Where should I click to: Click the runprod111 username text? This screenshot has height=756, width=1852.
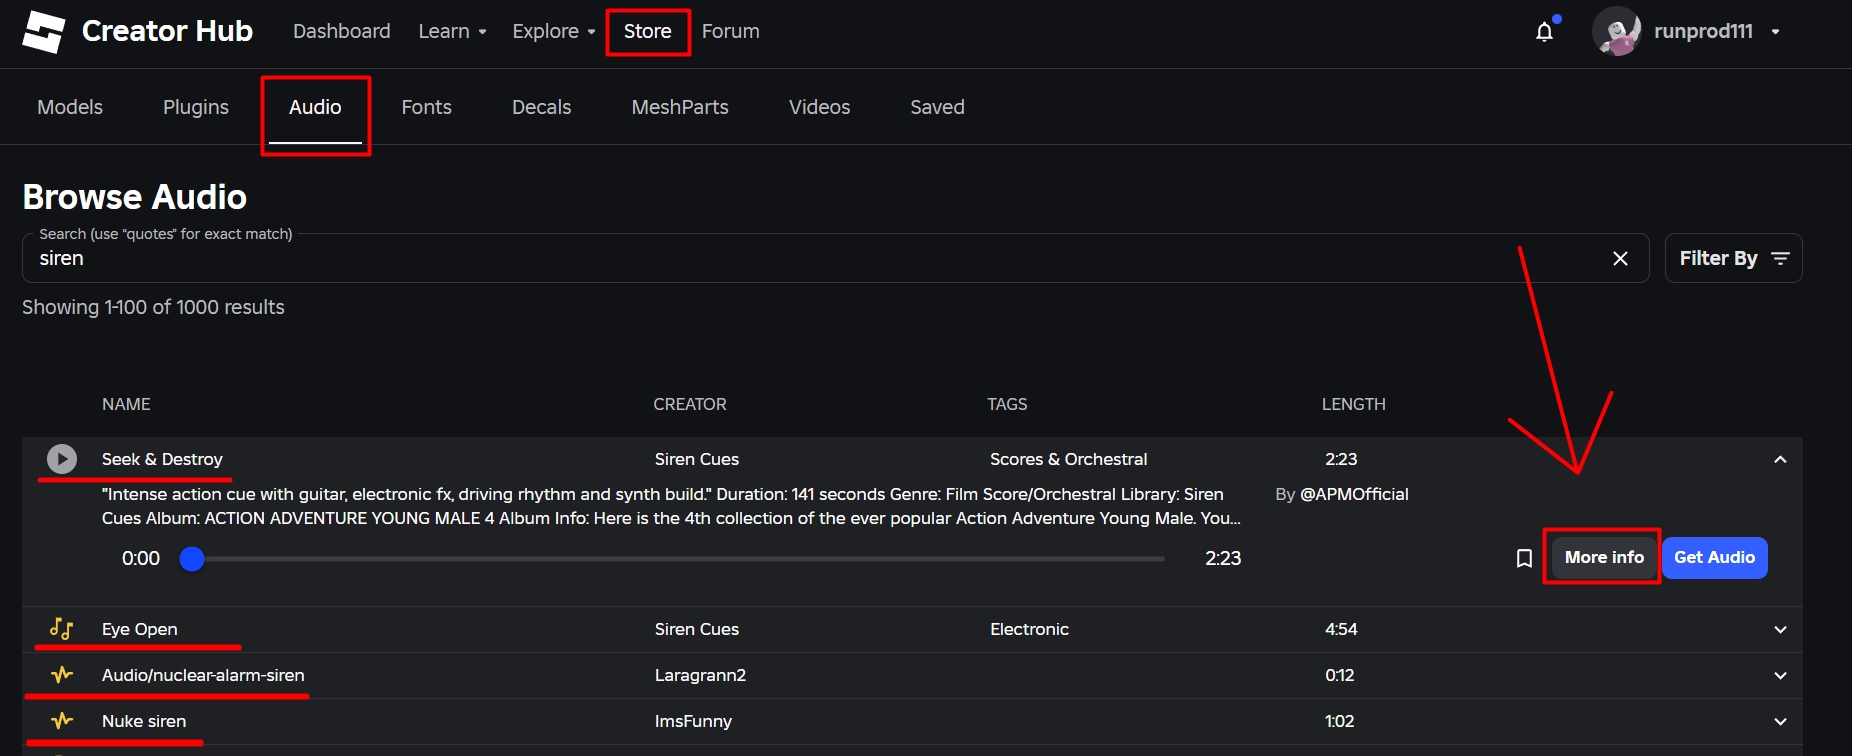click(1703, 31)
